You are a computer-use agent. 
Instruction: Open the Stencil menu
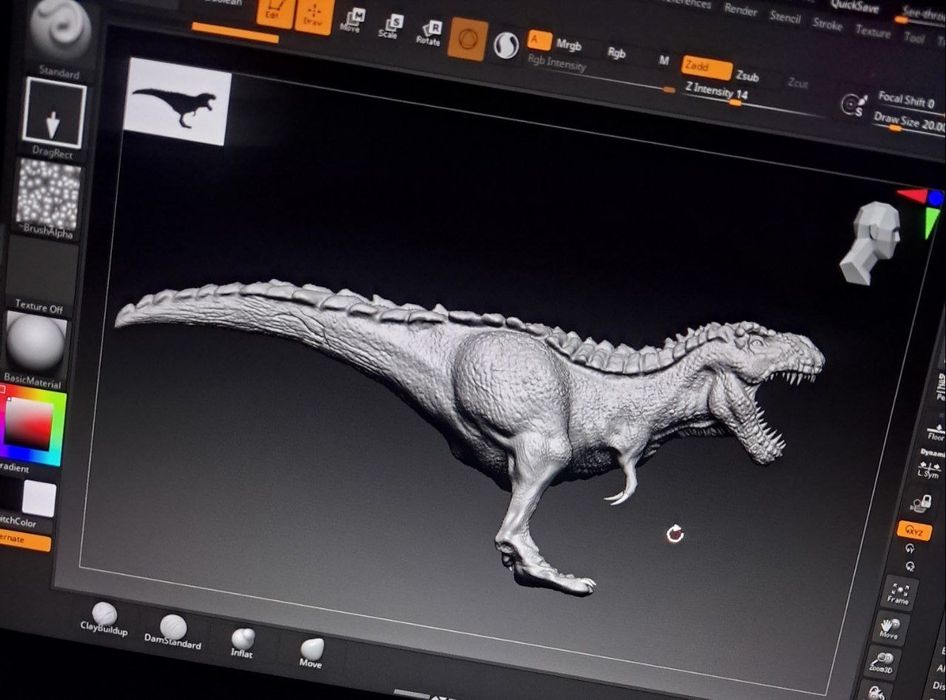(x=784, y=17)
